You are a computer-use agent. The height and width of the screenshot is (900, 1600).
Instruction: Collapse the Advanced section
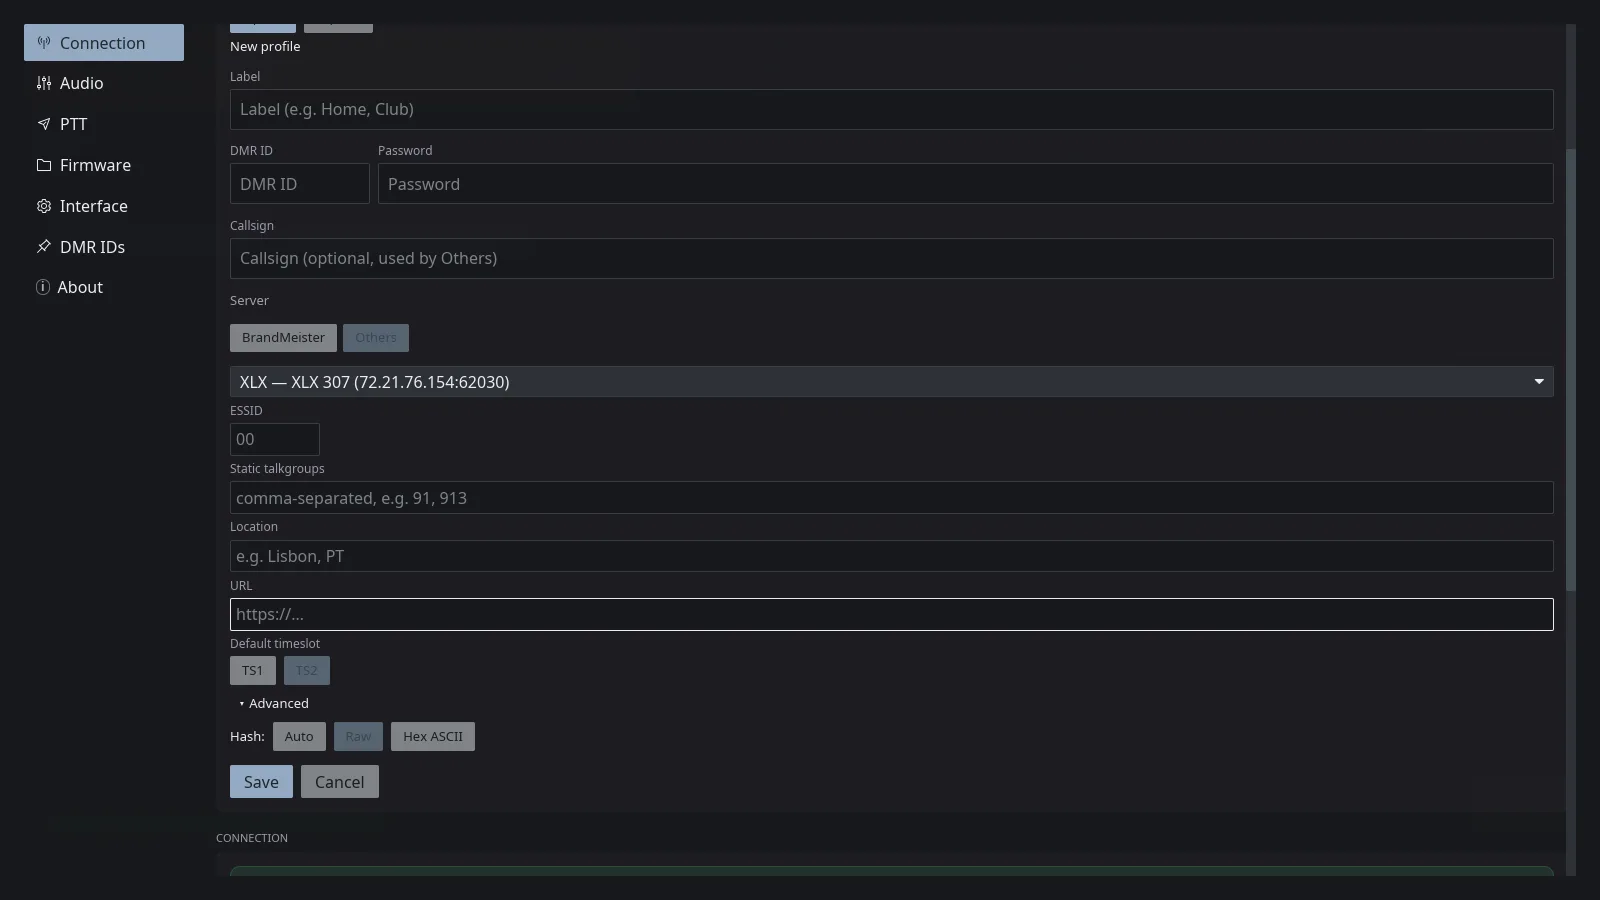pos(274,704)
